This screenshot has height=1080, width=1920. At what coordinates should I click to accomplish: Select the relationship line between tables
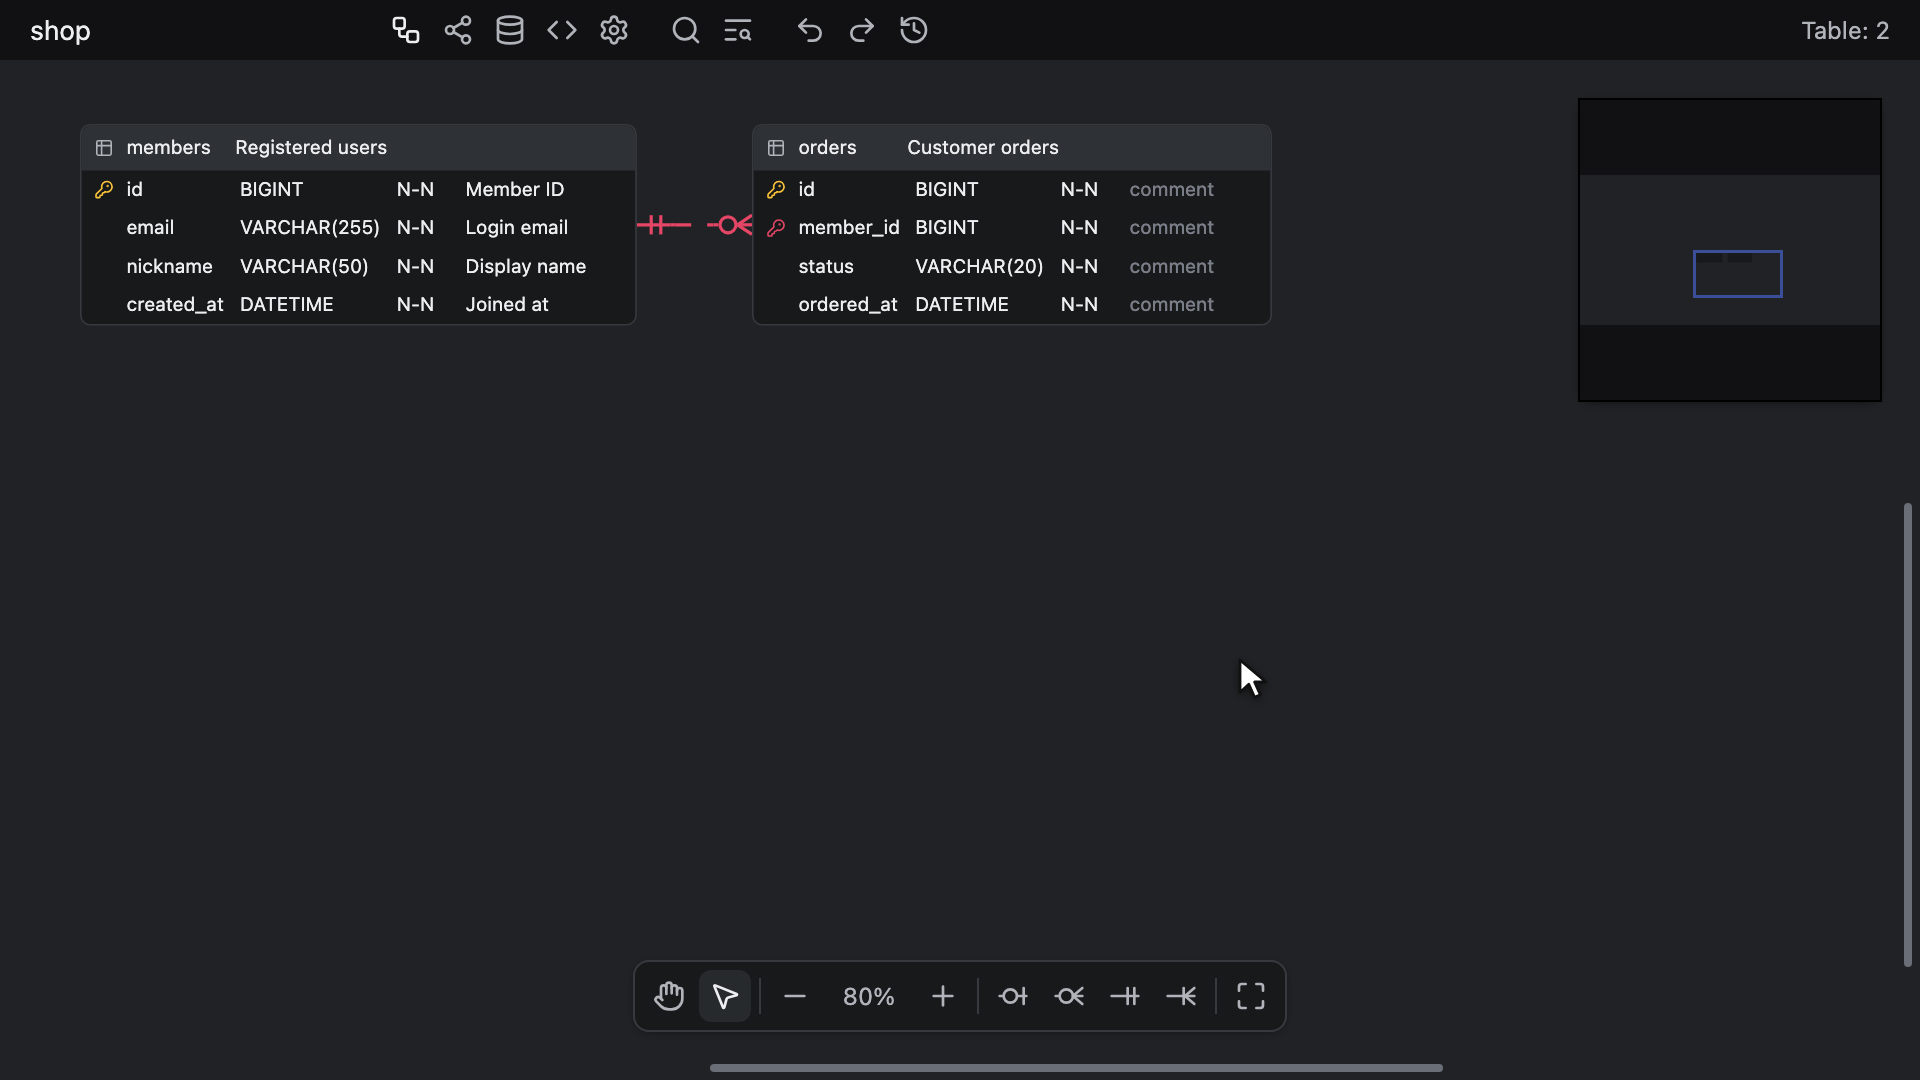tap(695, 225)
